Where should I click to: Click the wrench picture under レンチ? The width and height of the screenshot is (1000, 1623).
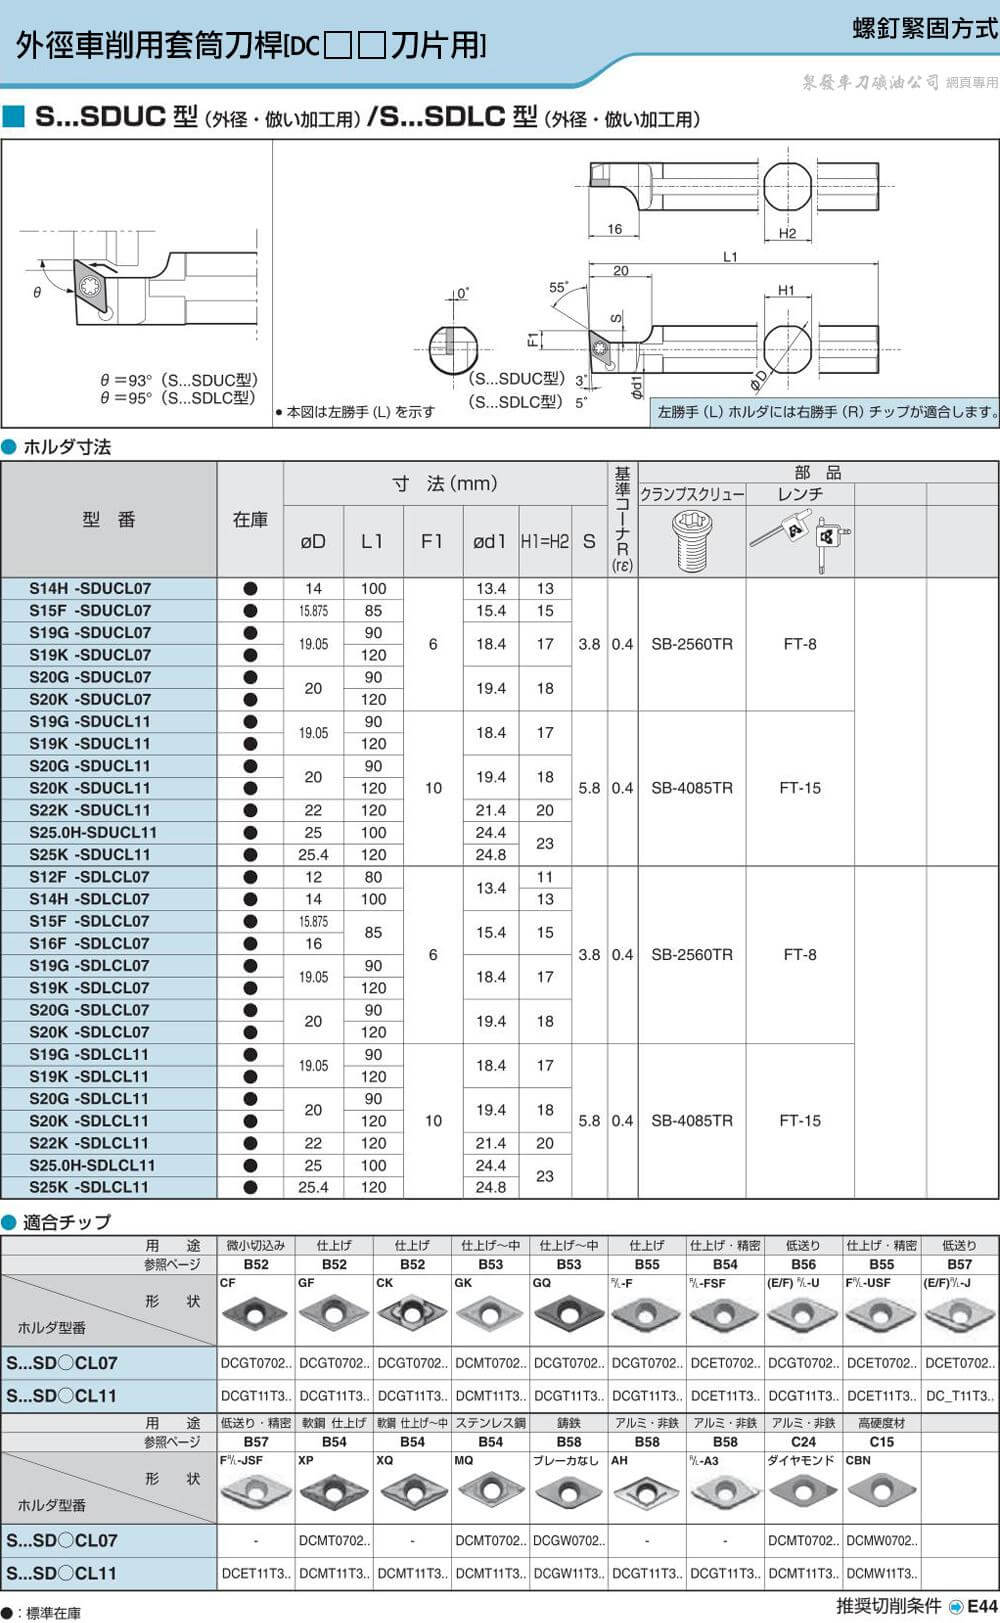tap(799, 541)
